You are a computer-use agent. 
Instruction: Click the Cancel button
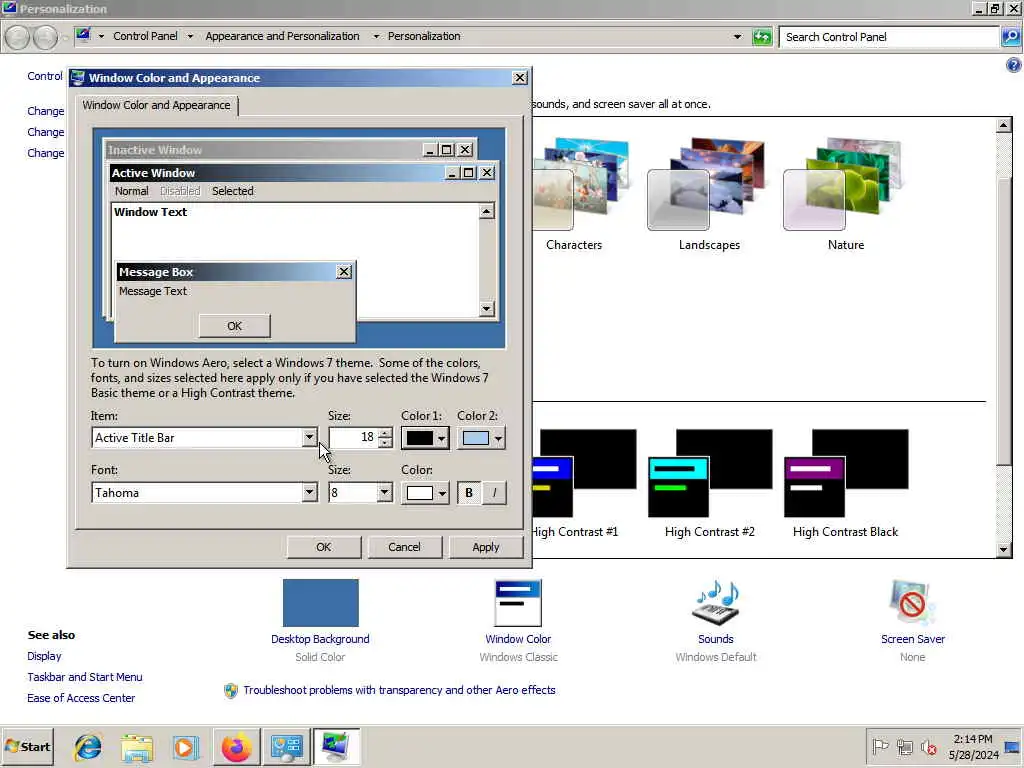point(404,547)
